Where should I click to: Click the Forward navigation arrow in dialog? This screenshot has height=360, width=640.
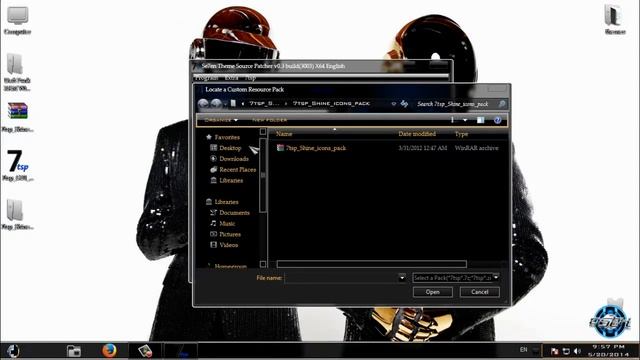click(216, 104)
